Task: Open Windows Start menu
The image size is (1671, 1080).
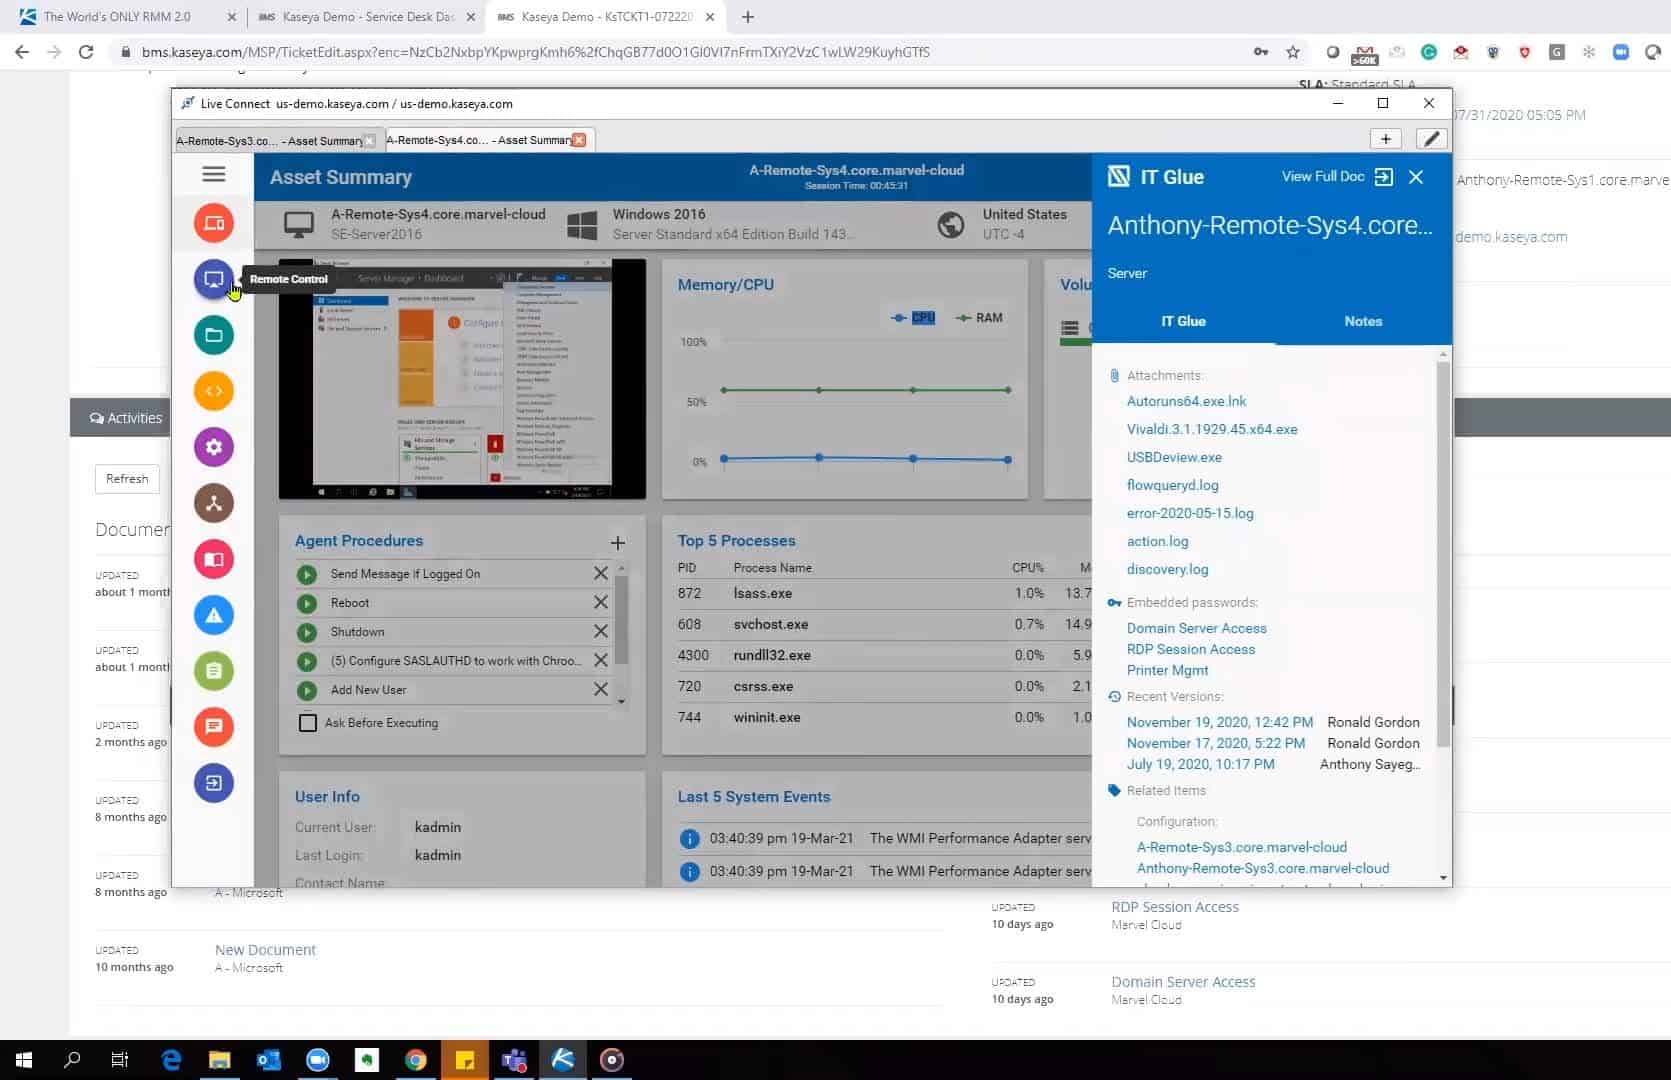Action: 24,1060
